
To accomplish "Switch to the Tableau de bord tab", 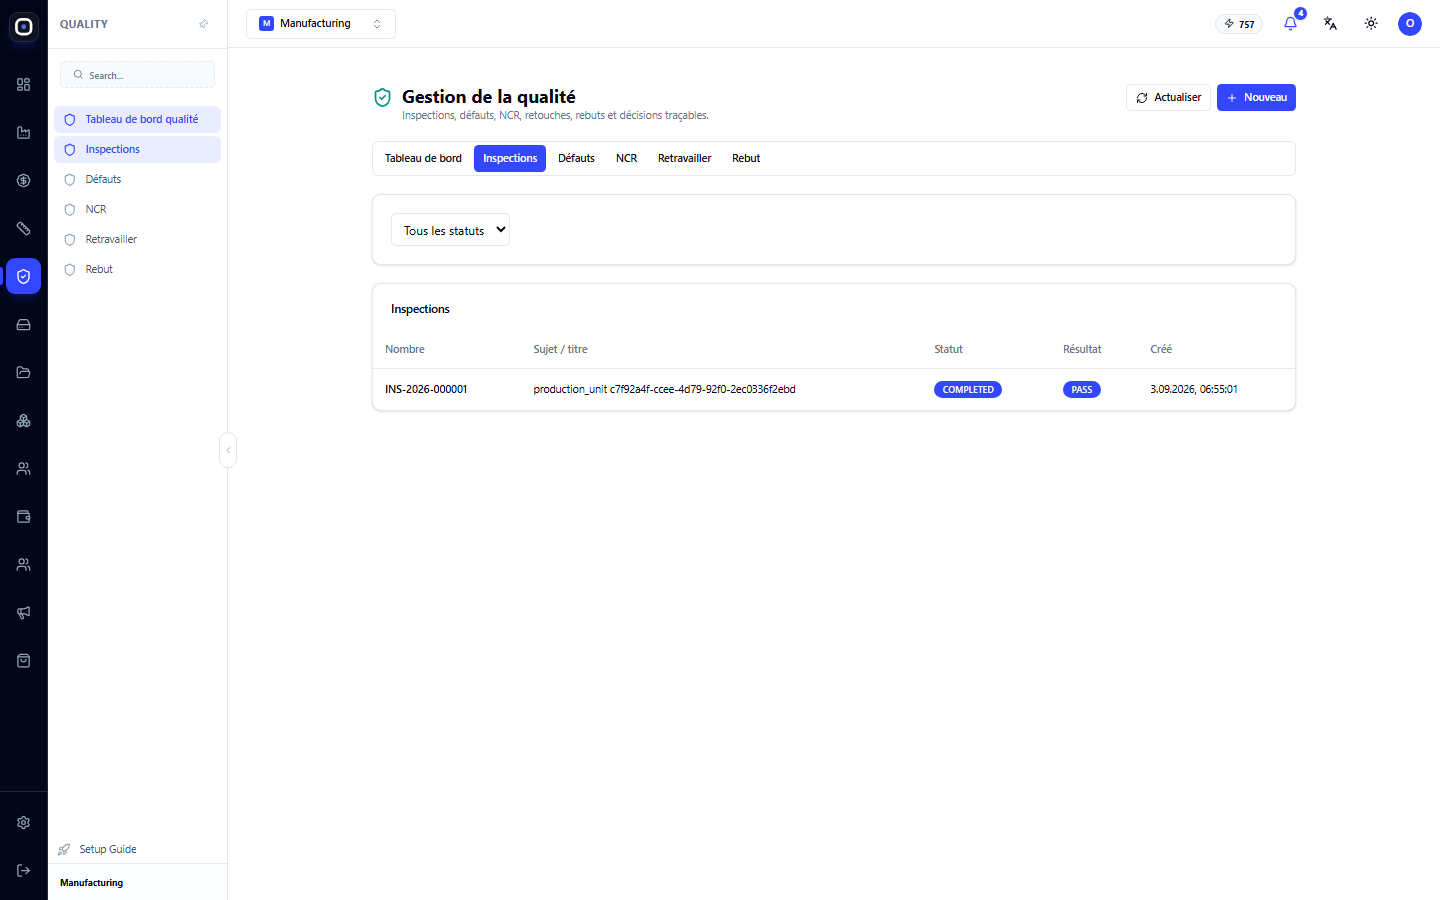I will click(x=423, y=158).
